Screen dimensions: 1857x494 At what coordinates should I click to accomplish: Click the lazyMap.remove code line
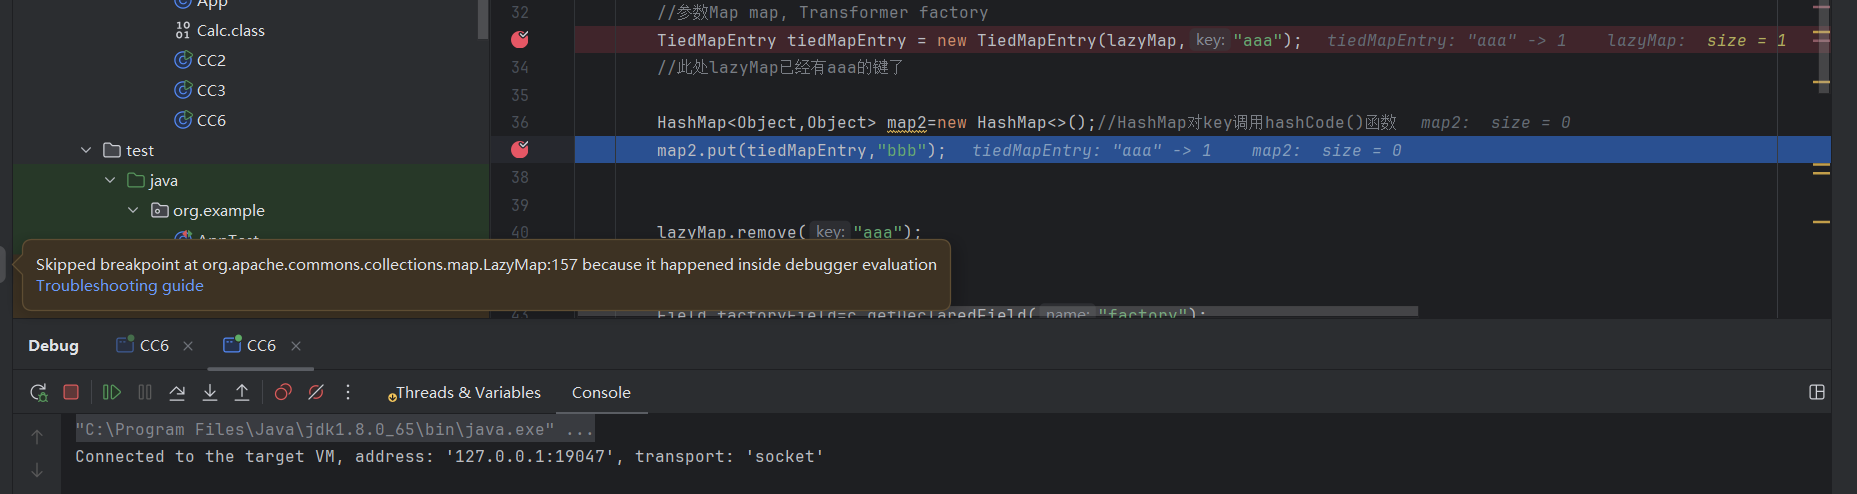[789, 232]
